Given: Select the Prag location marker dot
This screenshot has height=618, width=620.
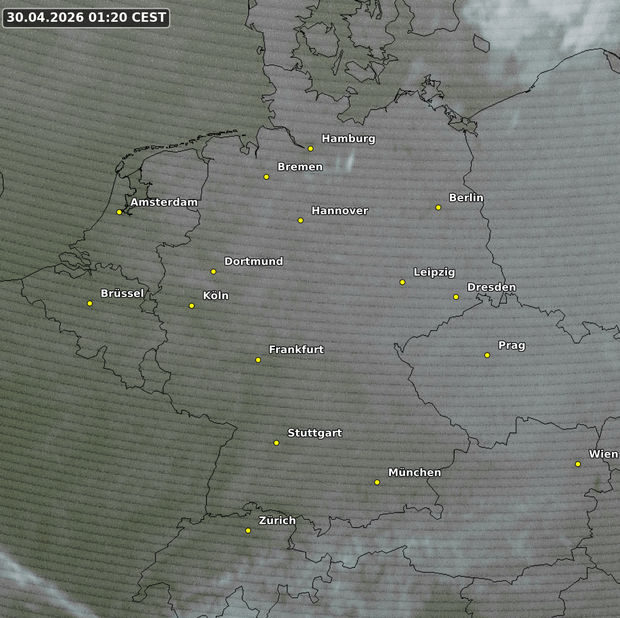Looking at the screenshot, I should 487,355.
